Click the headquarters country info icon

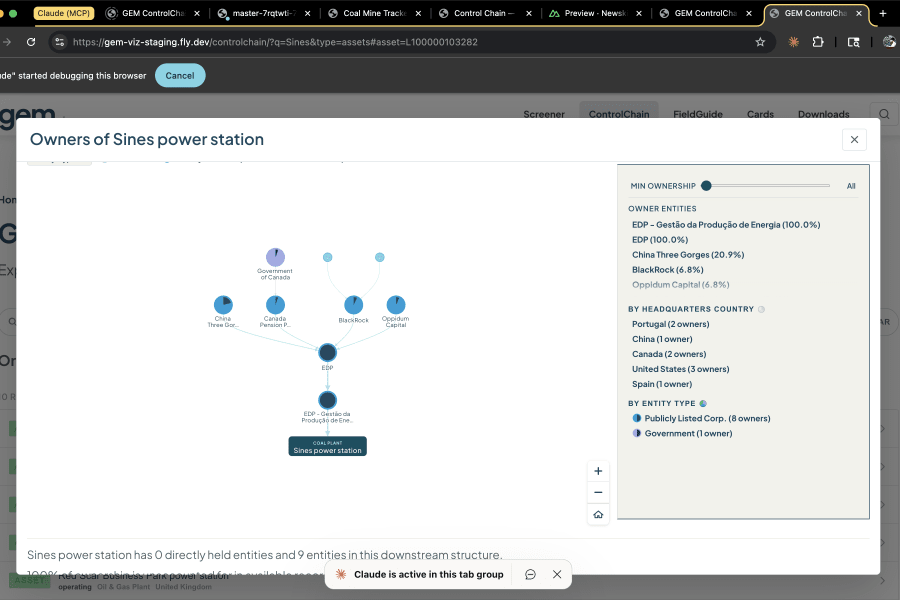[x=761, y=309]
